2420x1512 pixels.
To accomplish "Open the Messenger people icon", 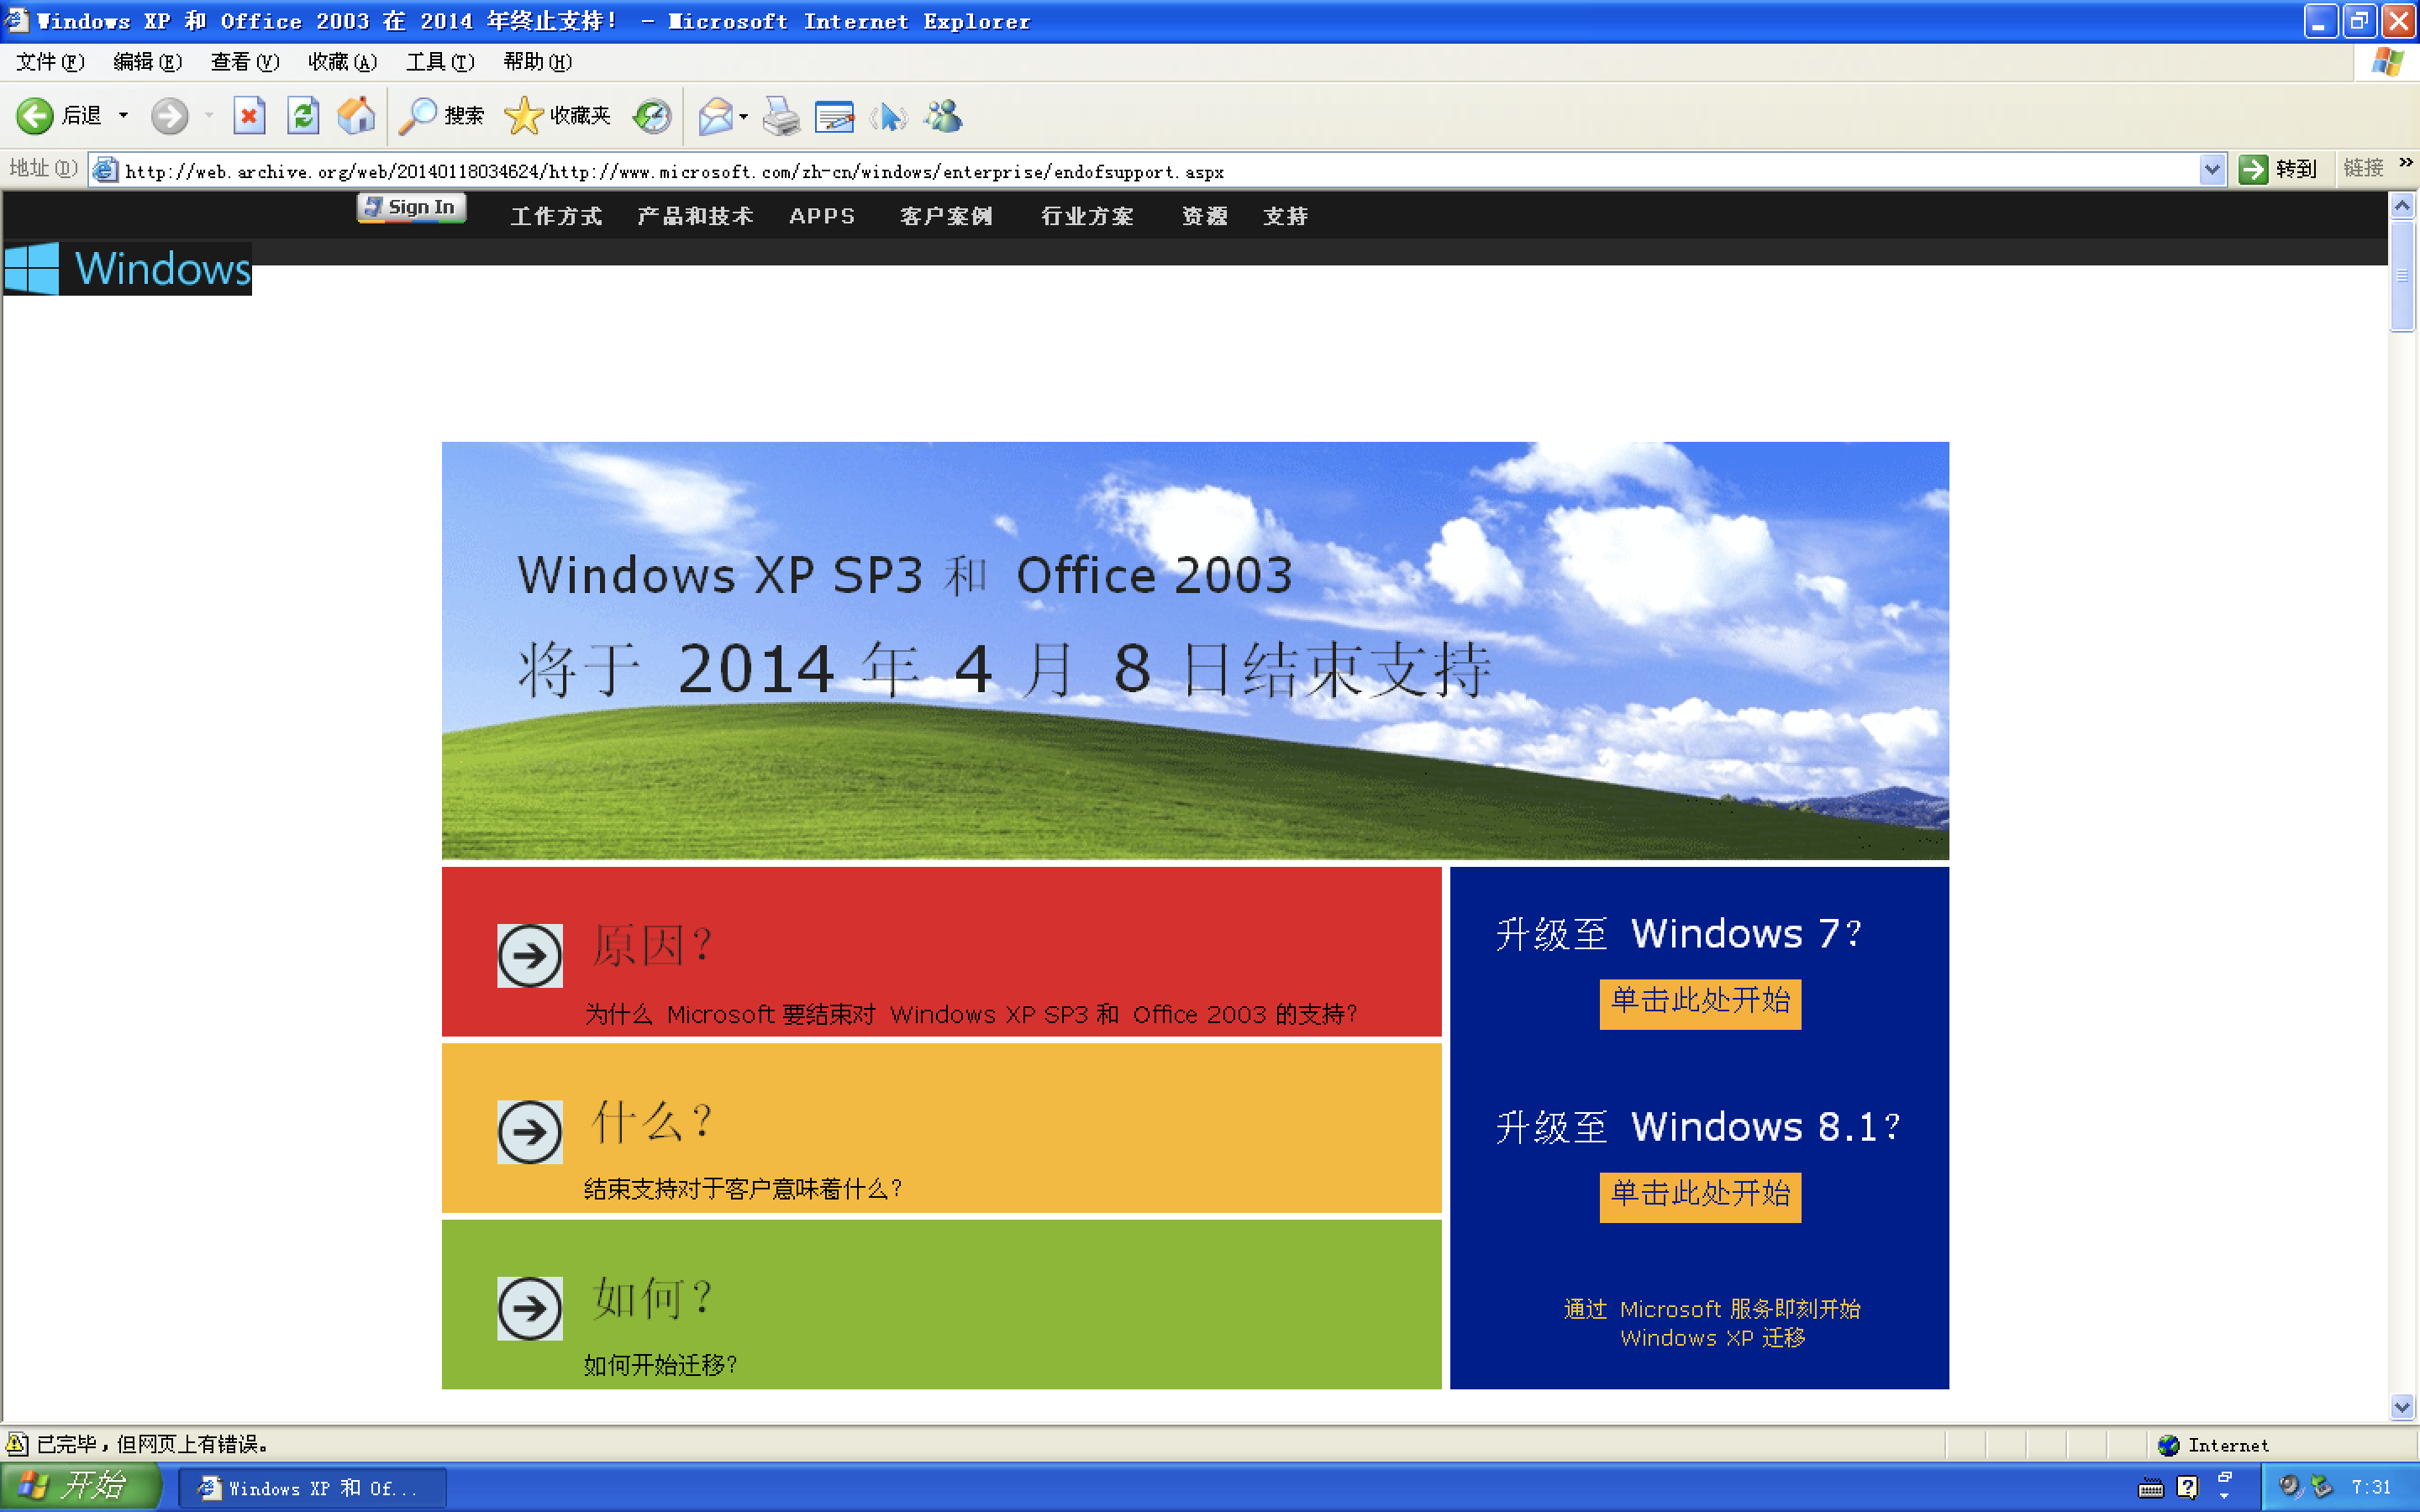I will [x=943, y=116].
